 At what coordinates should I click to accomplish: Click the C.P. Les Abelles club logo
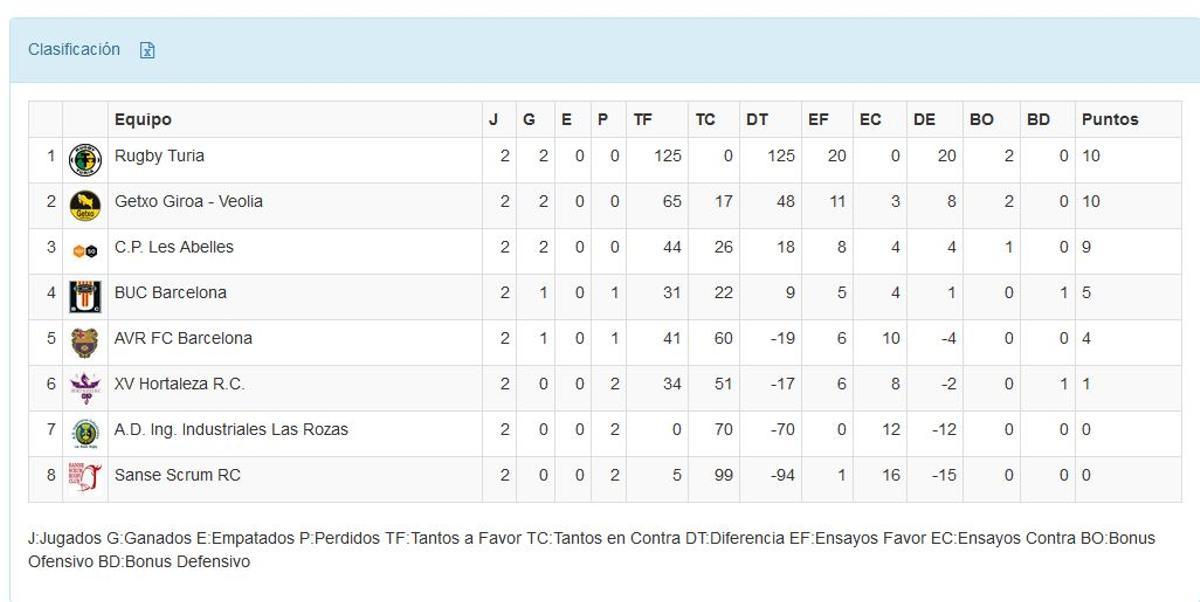click(83, 246)
